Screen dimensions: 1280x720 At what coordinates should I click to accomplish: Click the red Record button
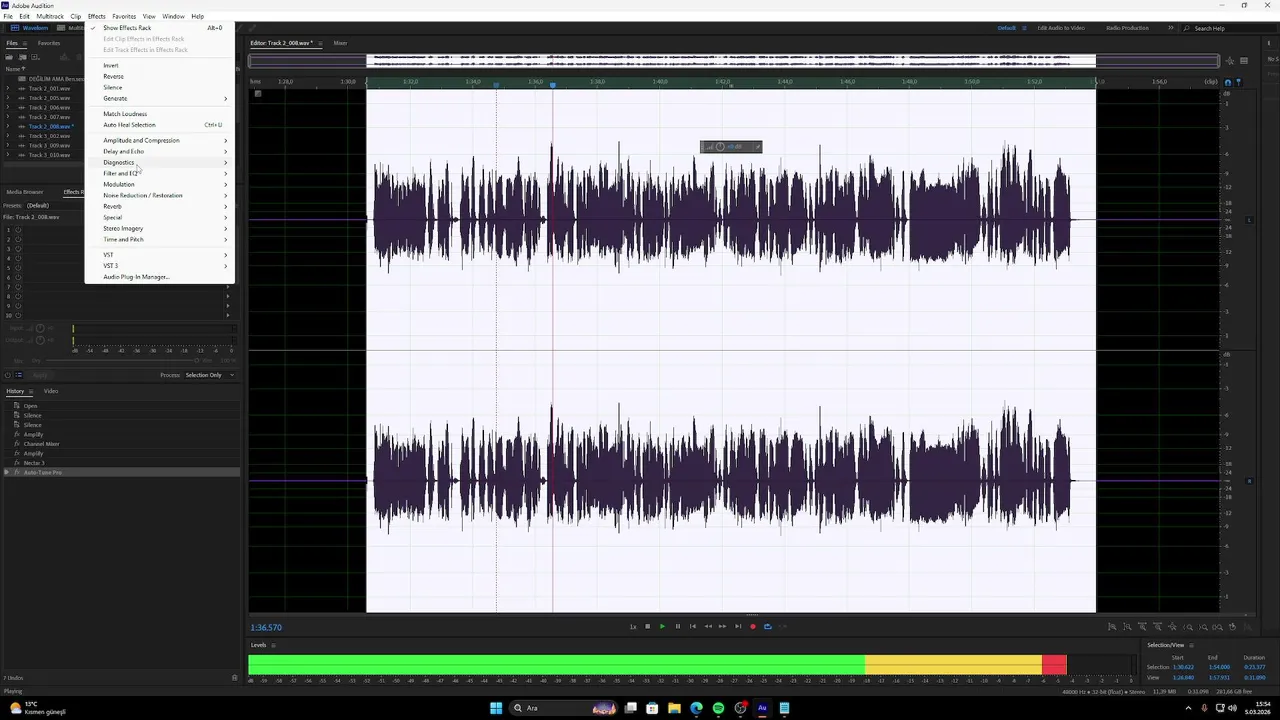click(752, 627)
